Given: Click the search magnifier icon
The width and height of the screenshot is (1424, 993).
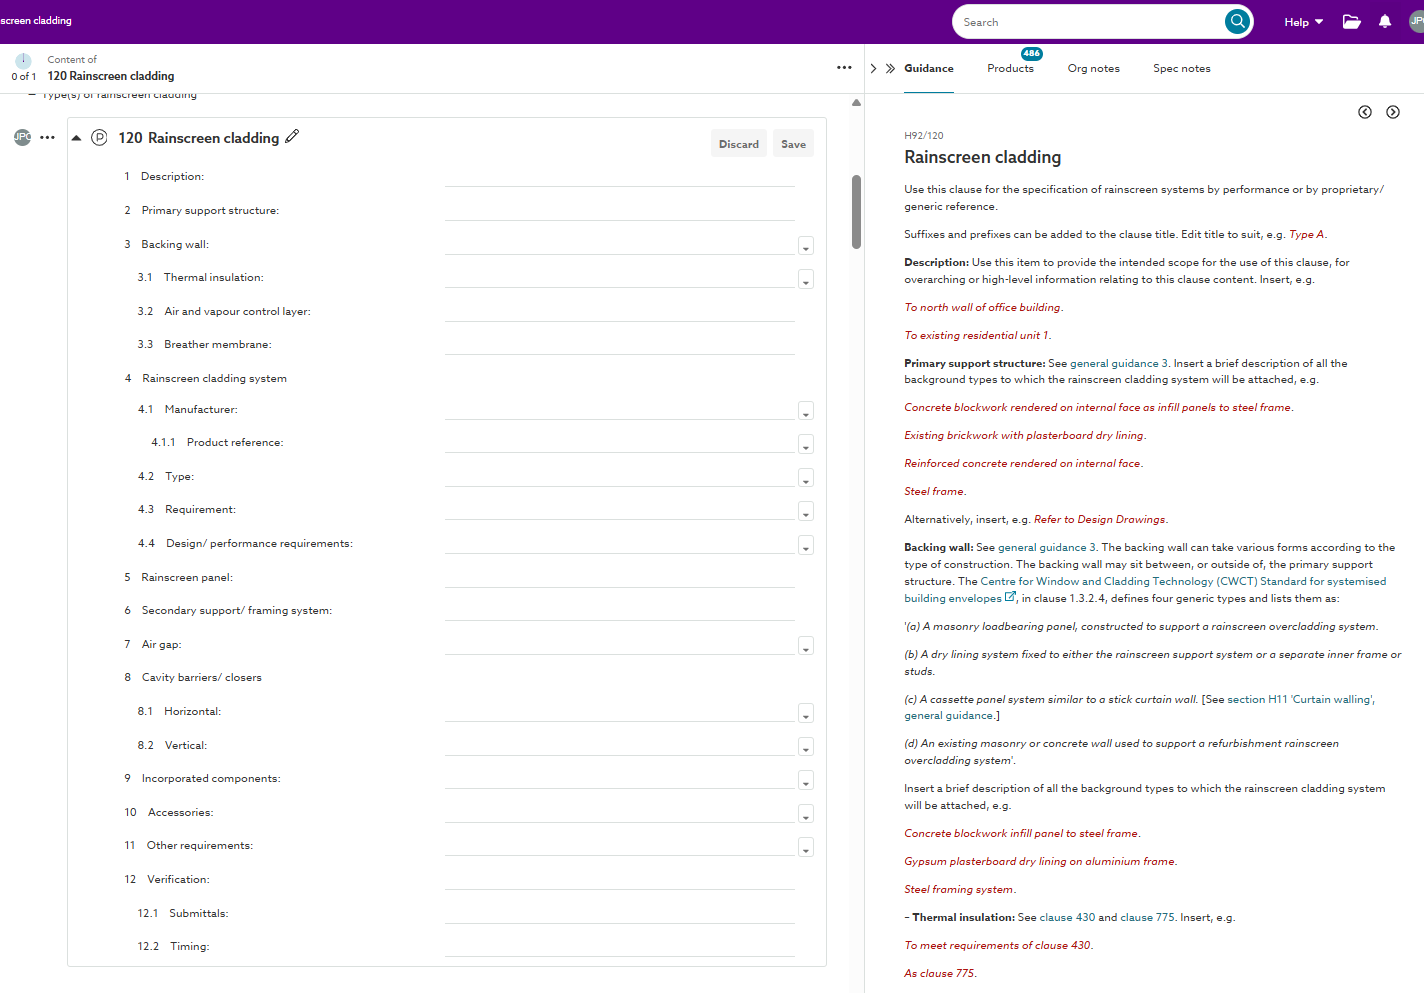Looking at the screenshot, I should coord(1238,21).
